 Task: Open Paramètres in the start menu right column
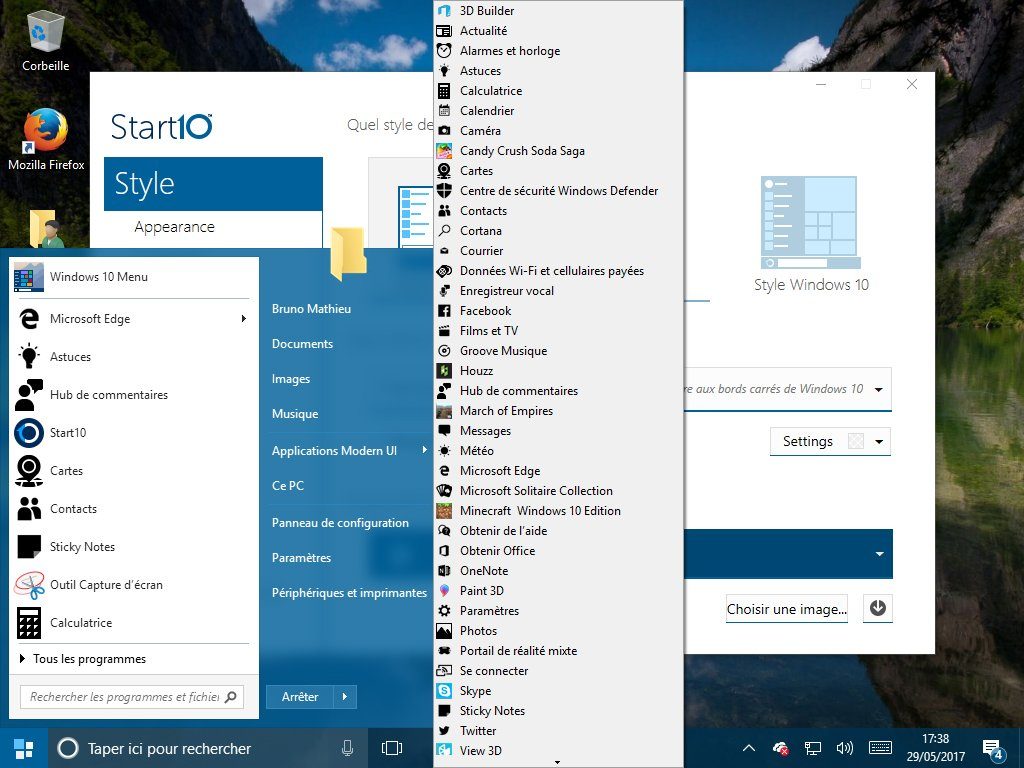pos(301,558)
